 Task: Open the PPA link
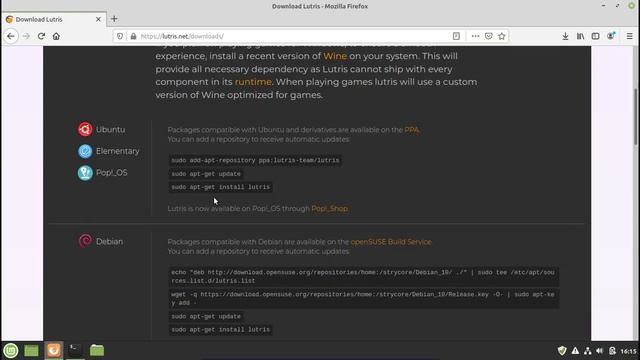[x=411, y=130]
